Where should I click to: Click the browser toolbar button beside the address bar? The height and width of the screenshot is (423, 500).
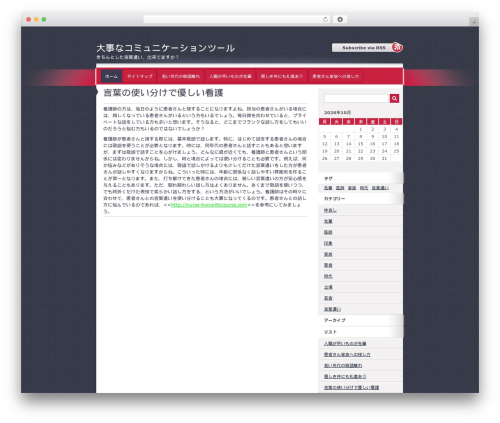point(340,19)
